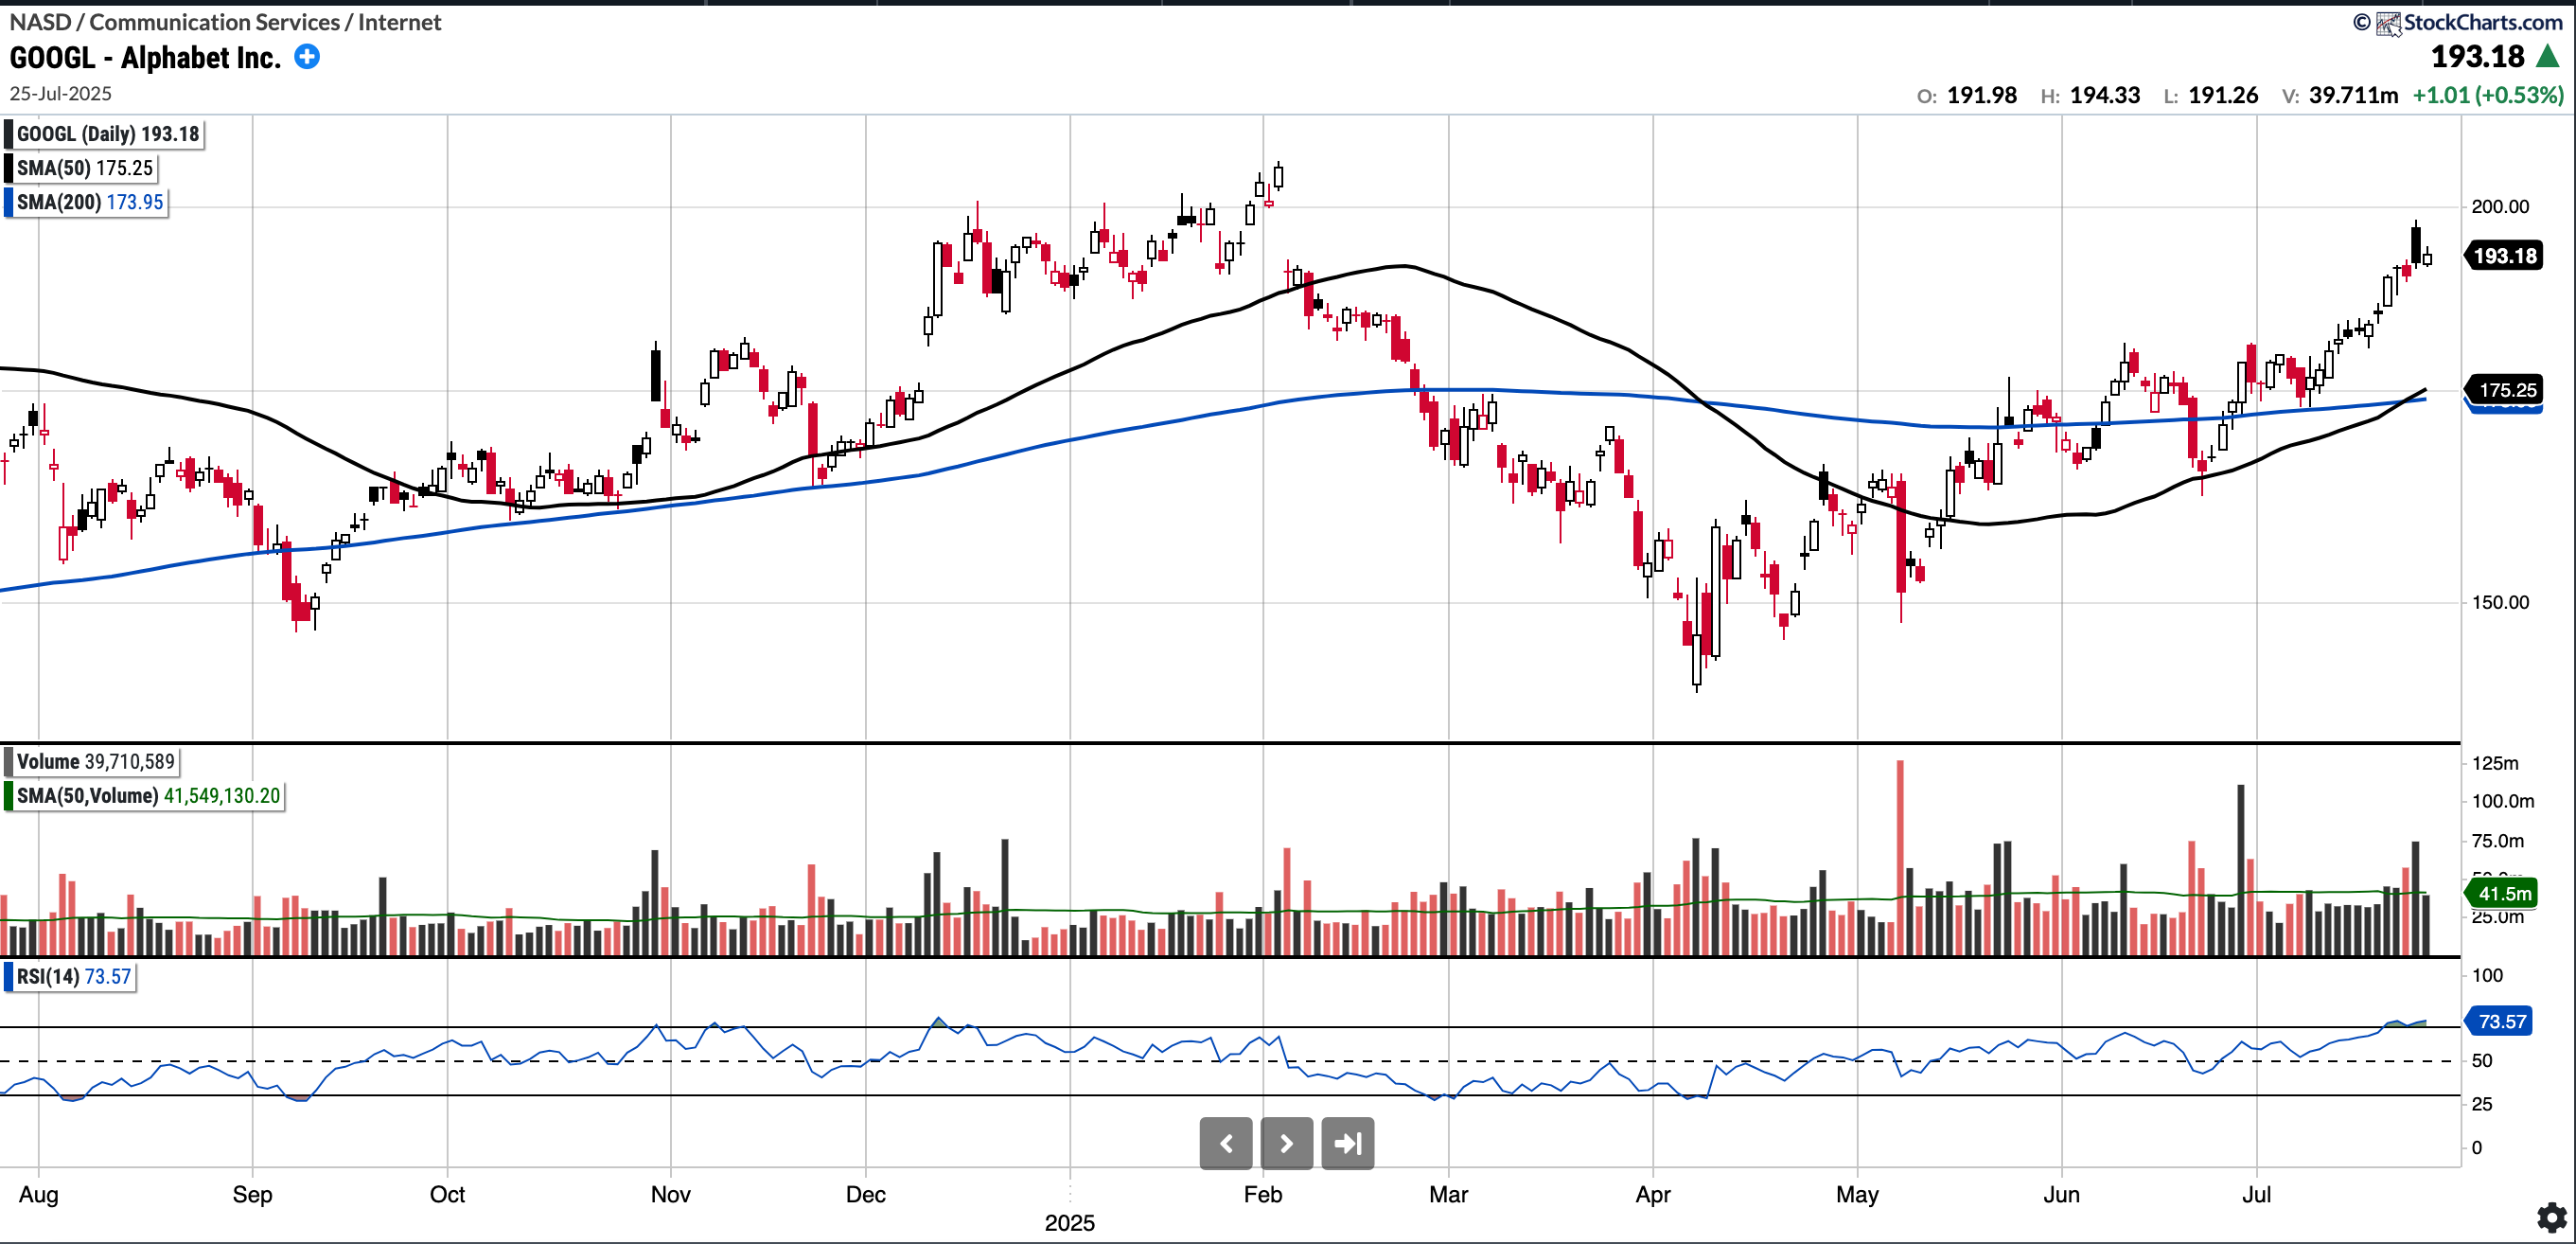Click the GOOGL - Alphabet Inc. title

tap(145, 58)
